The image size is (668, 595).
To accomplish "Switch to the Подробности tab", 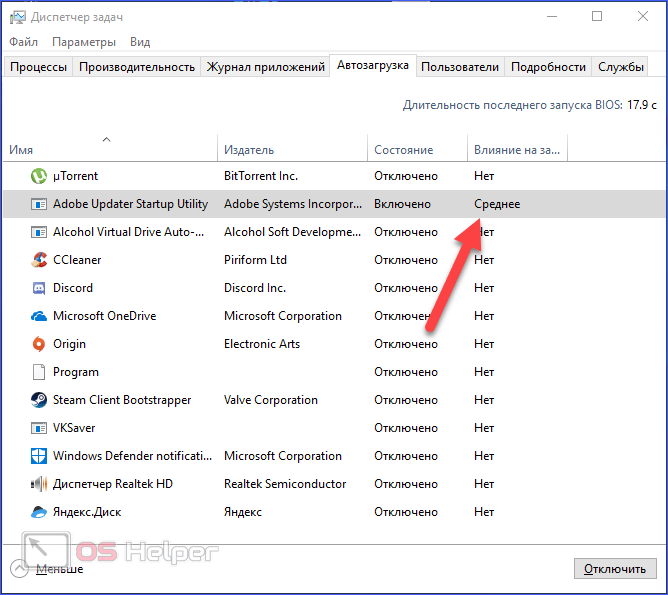I will 548,67.
